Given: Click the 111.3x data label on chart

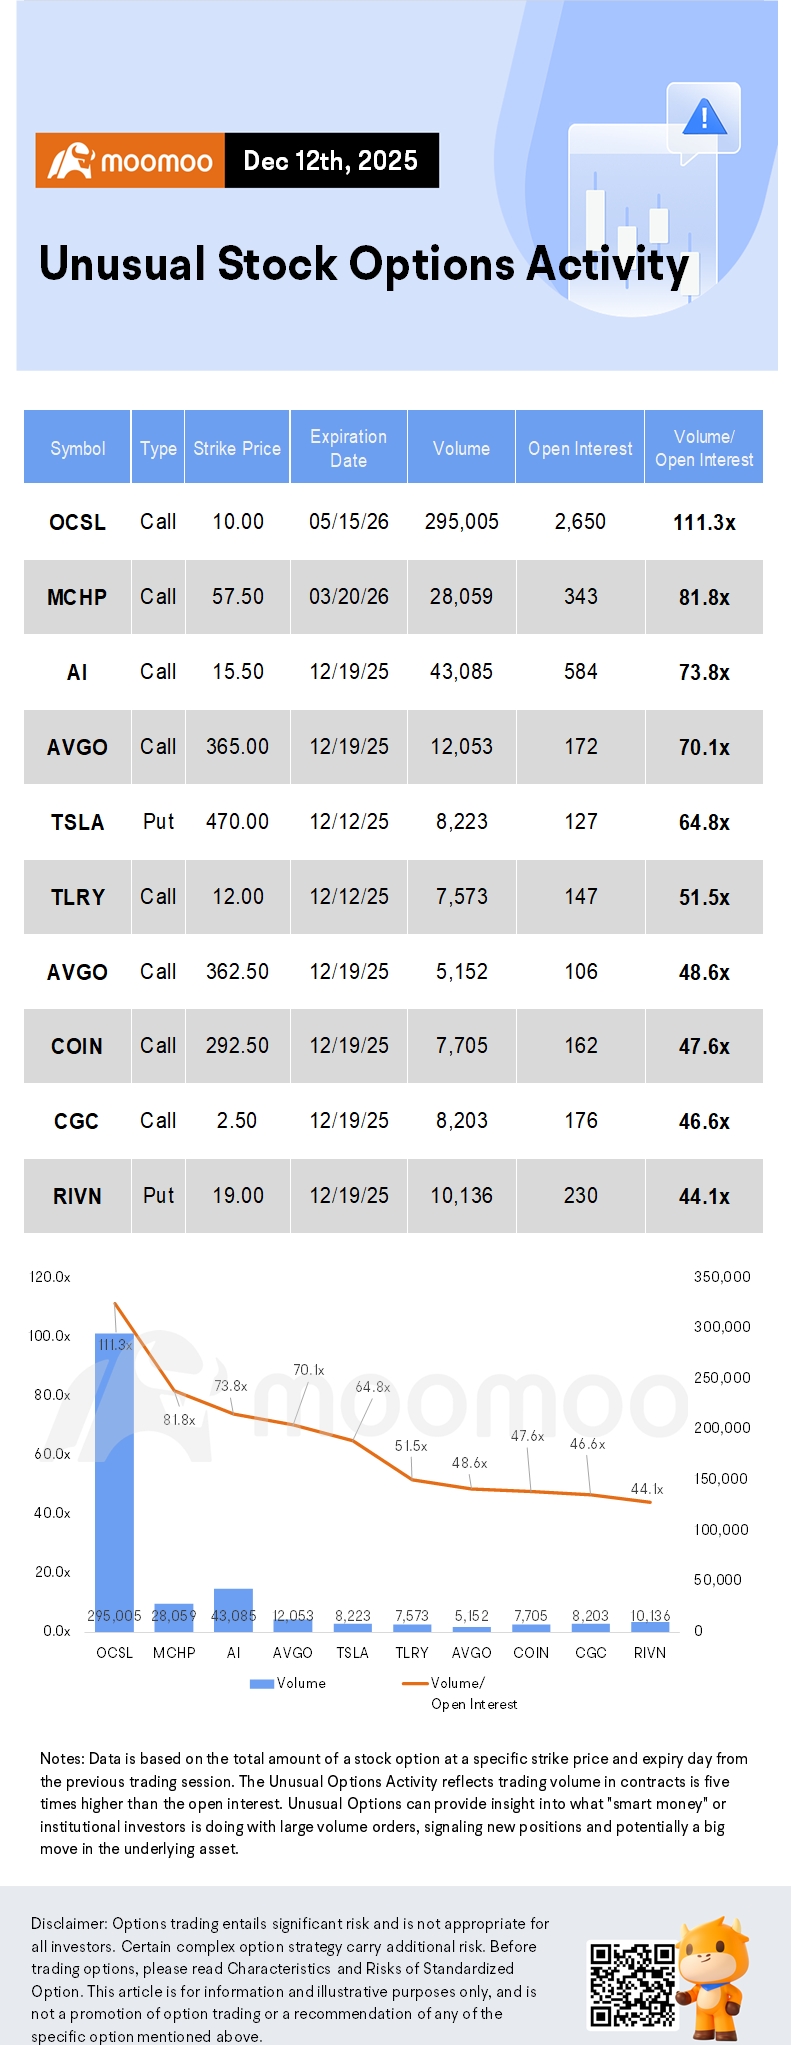Looking at the screenshot, I should tap(115, 1345).
